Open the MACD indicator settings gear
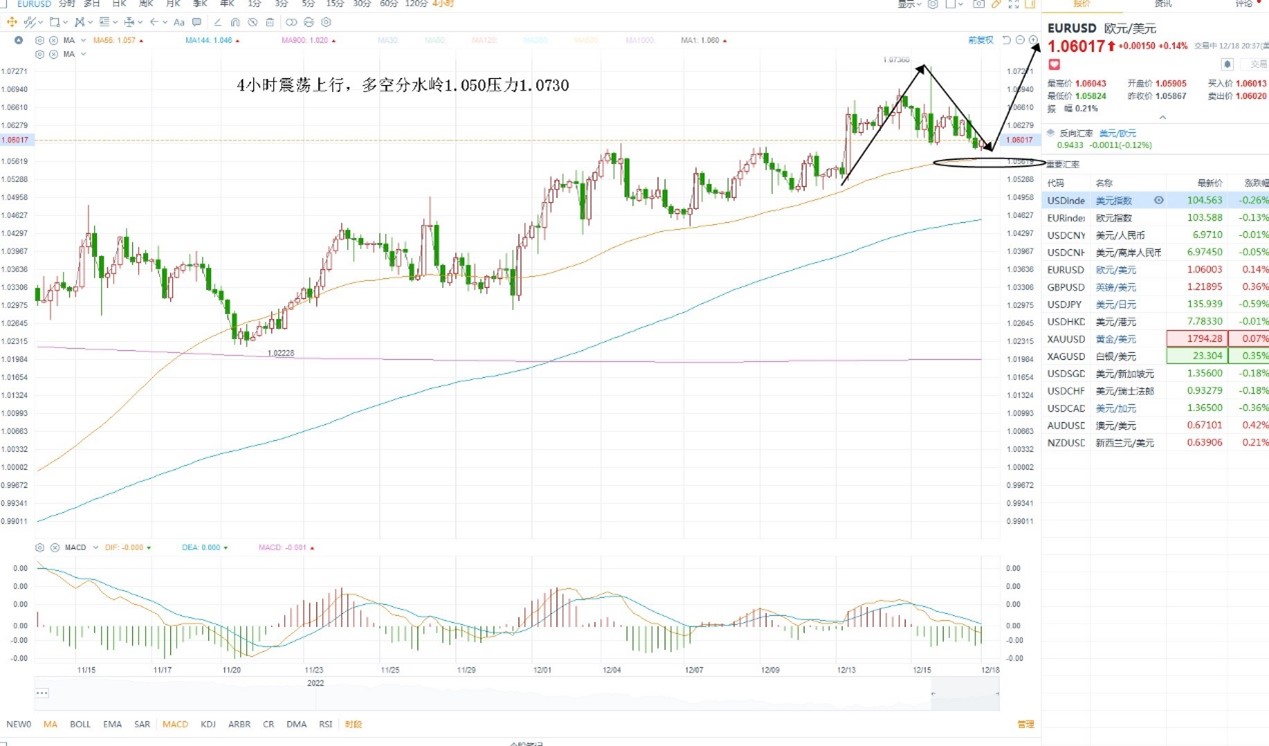1269x746 pixels. click(40, 547)
